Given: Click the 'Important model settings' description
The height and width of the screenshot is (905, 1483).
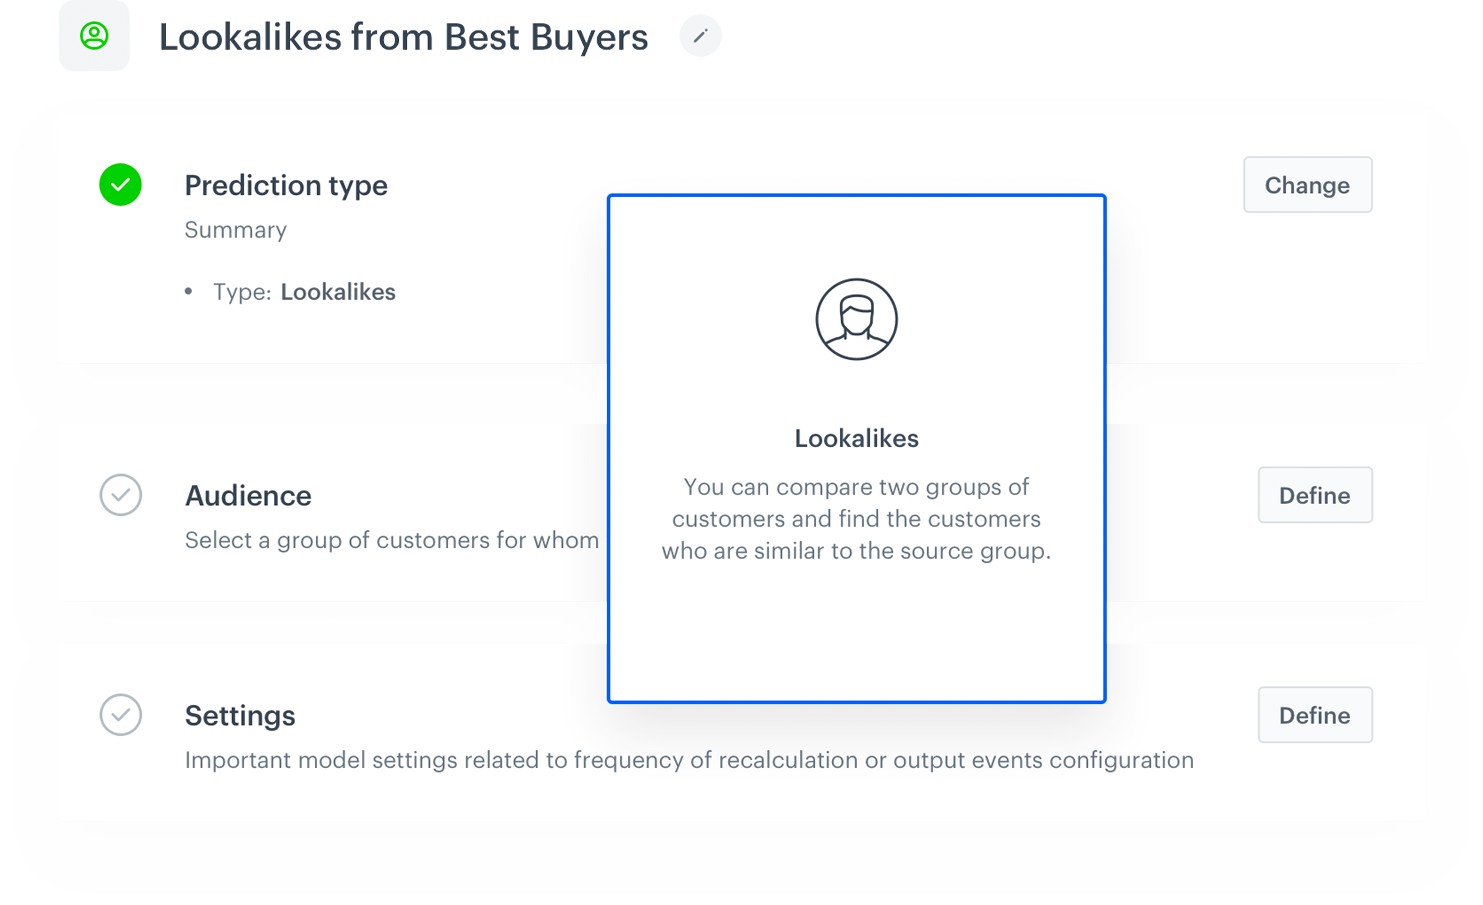Looking at the screenshot, I should (689, 760).
